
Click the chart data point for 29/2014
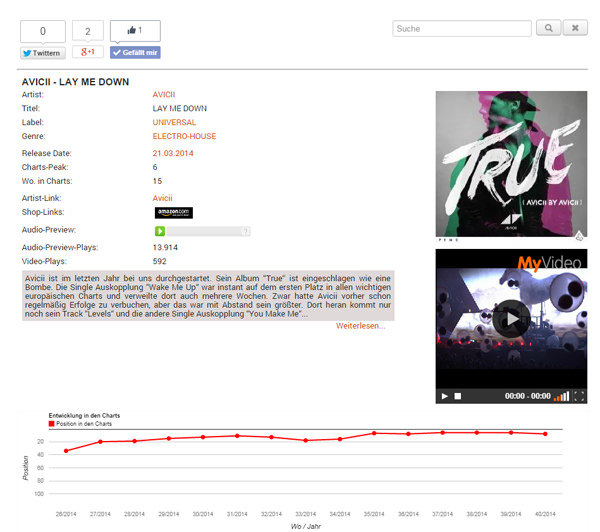pyautogui.click(x=169, y=438)
